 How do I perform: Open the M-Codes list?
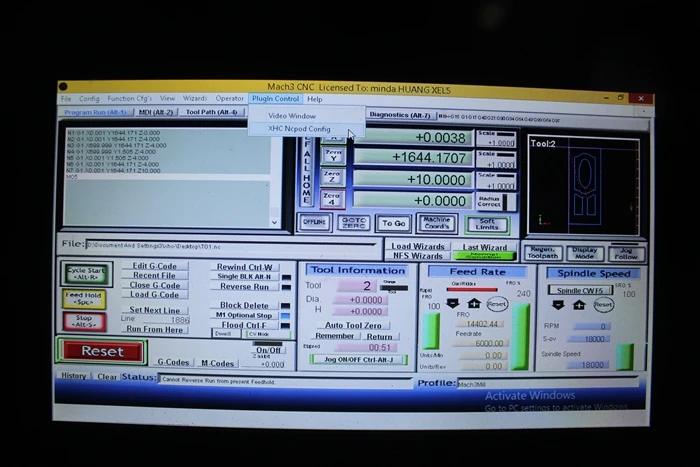[217, 363]
